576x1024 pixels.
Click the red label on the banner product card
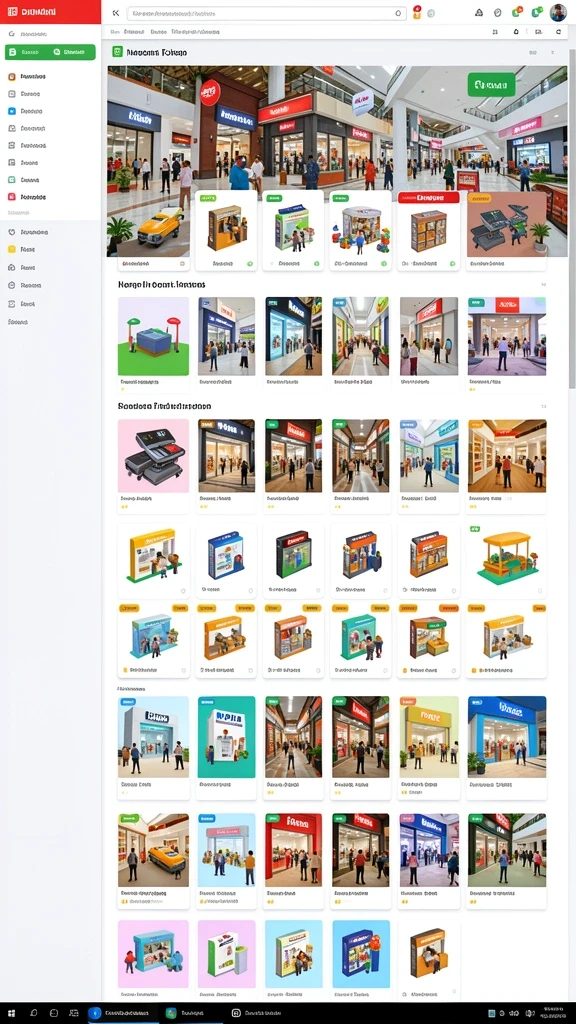coord(428,197)
